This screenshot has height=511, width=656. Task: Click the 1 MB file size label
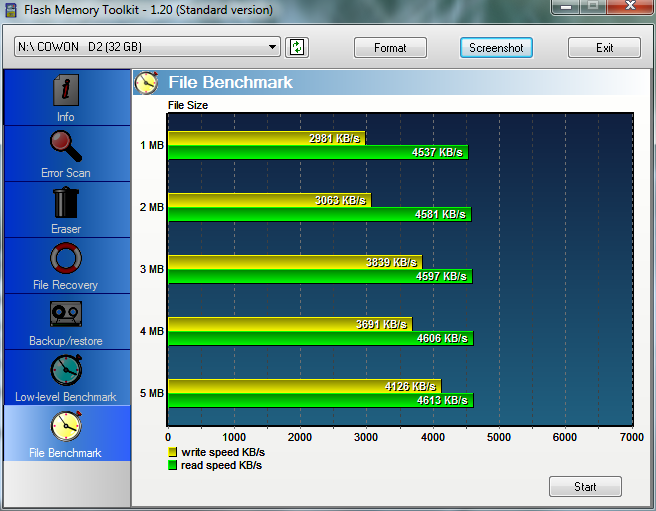(151, 145)
